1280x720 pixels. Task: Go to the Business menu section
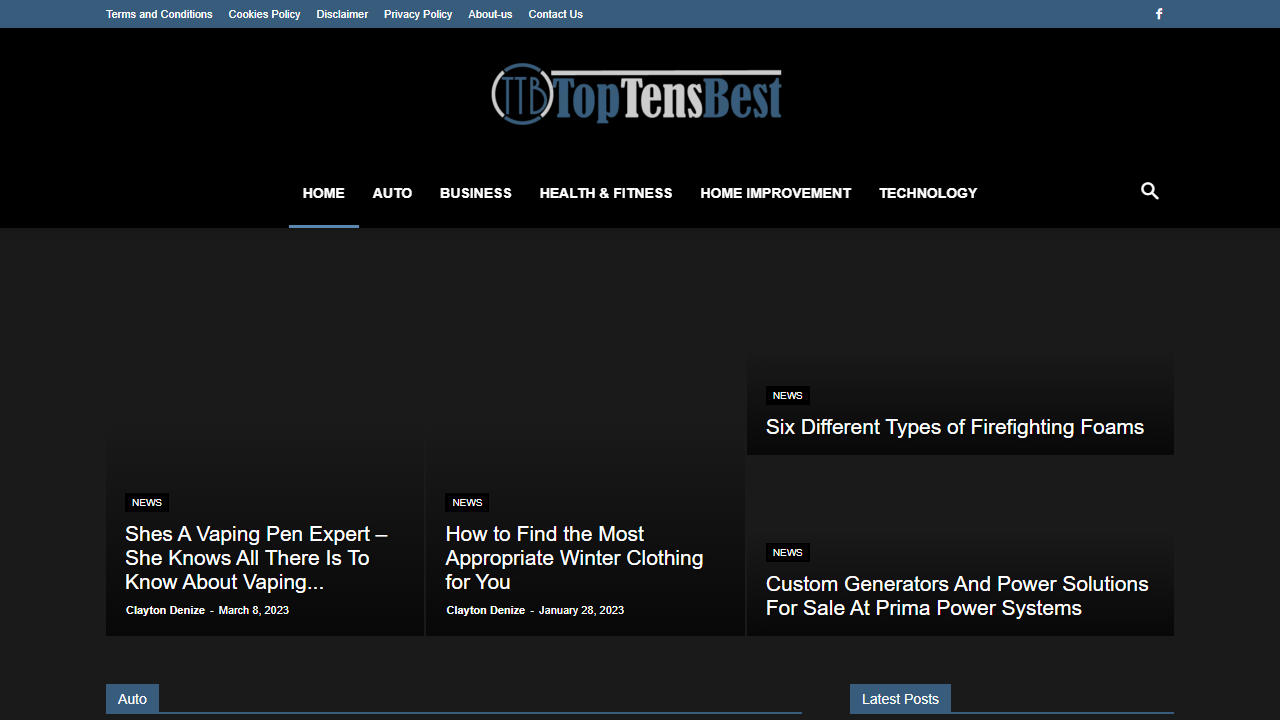[x=475, y=193]
